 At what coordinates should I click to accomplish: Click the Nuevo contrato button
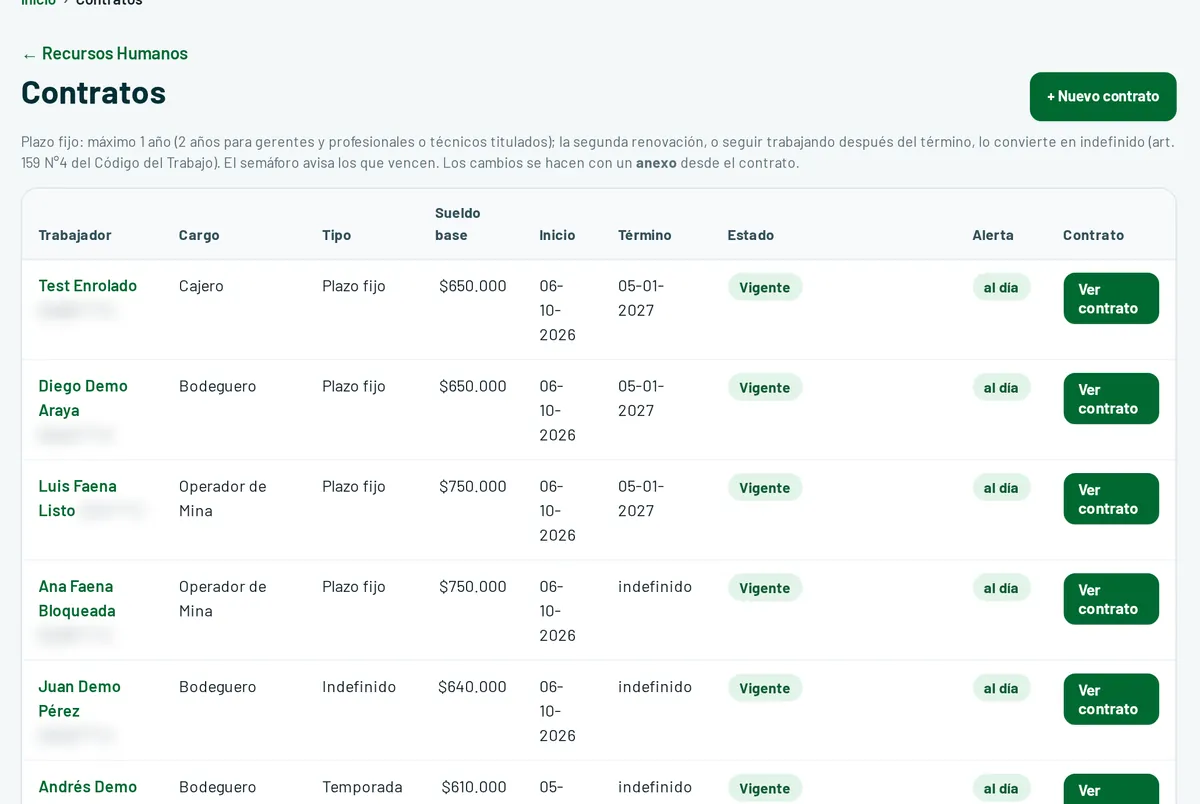coord(1103,97)
